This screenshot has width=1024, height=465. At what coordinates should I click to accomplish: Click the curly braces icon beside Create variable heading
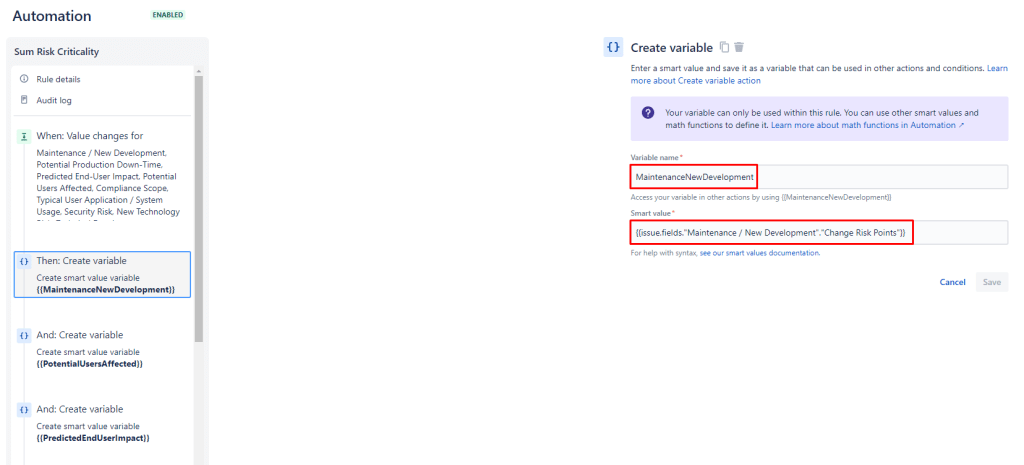[x=613, y=47]
